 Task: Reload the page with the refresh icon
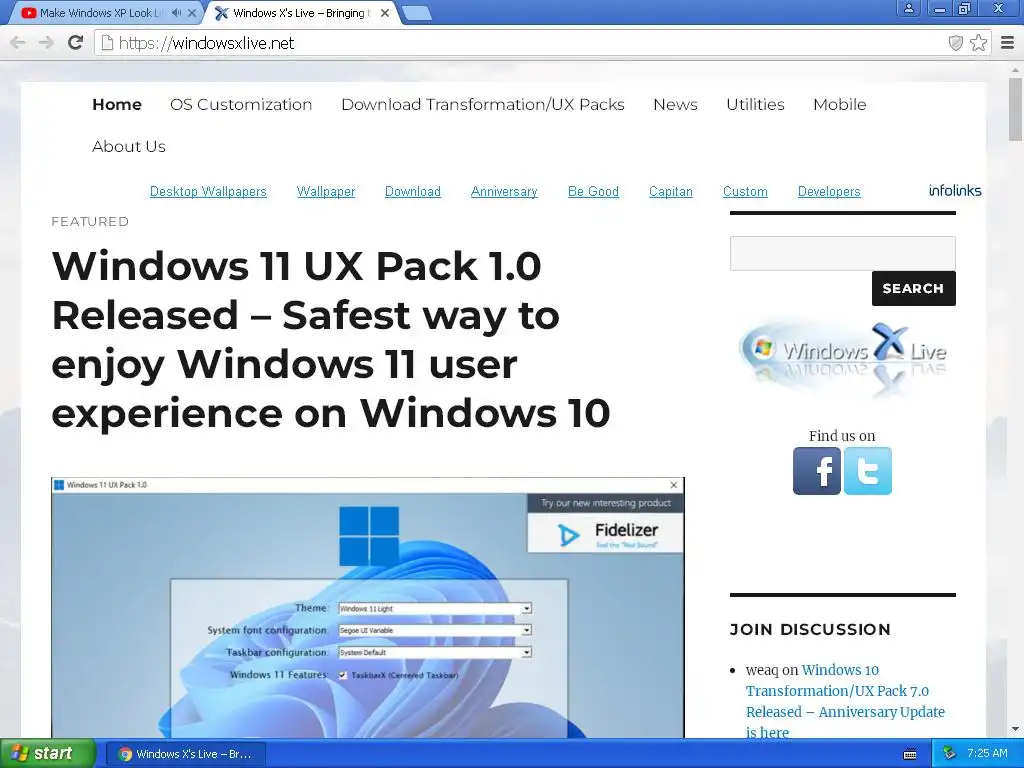[x=75, y=43]
